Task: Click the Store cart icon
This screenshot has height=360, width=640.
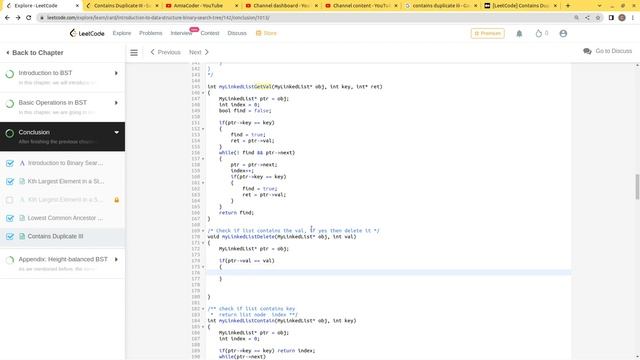Action: (258, 33)
